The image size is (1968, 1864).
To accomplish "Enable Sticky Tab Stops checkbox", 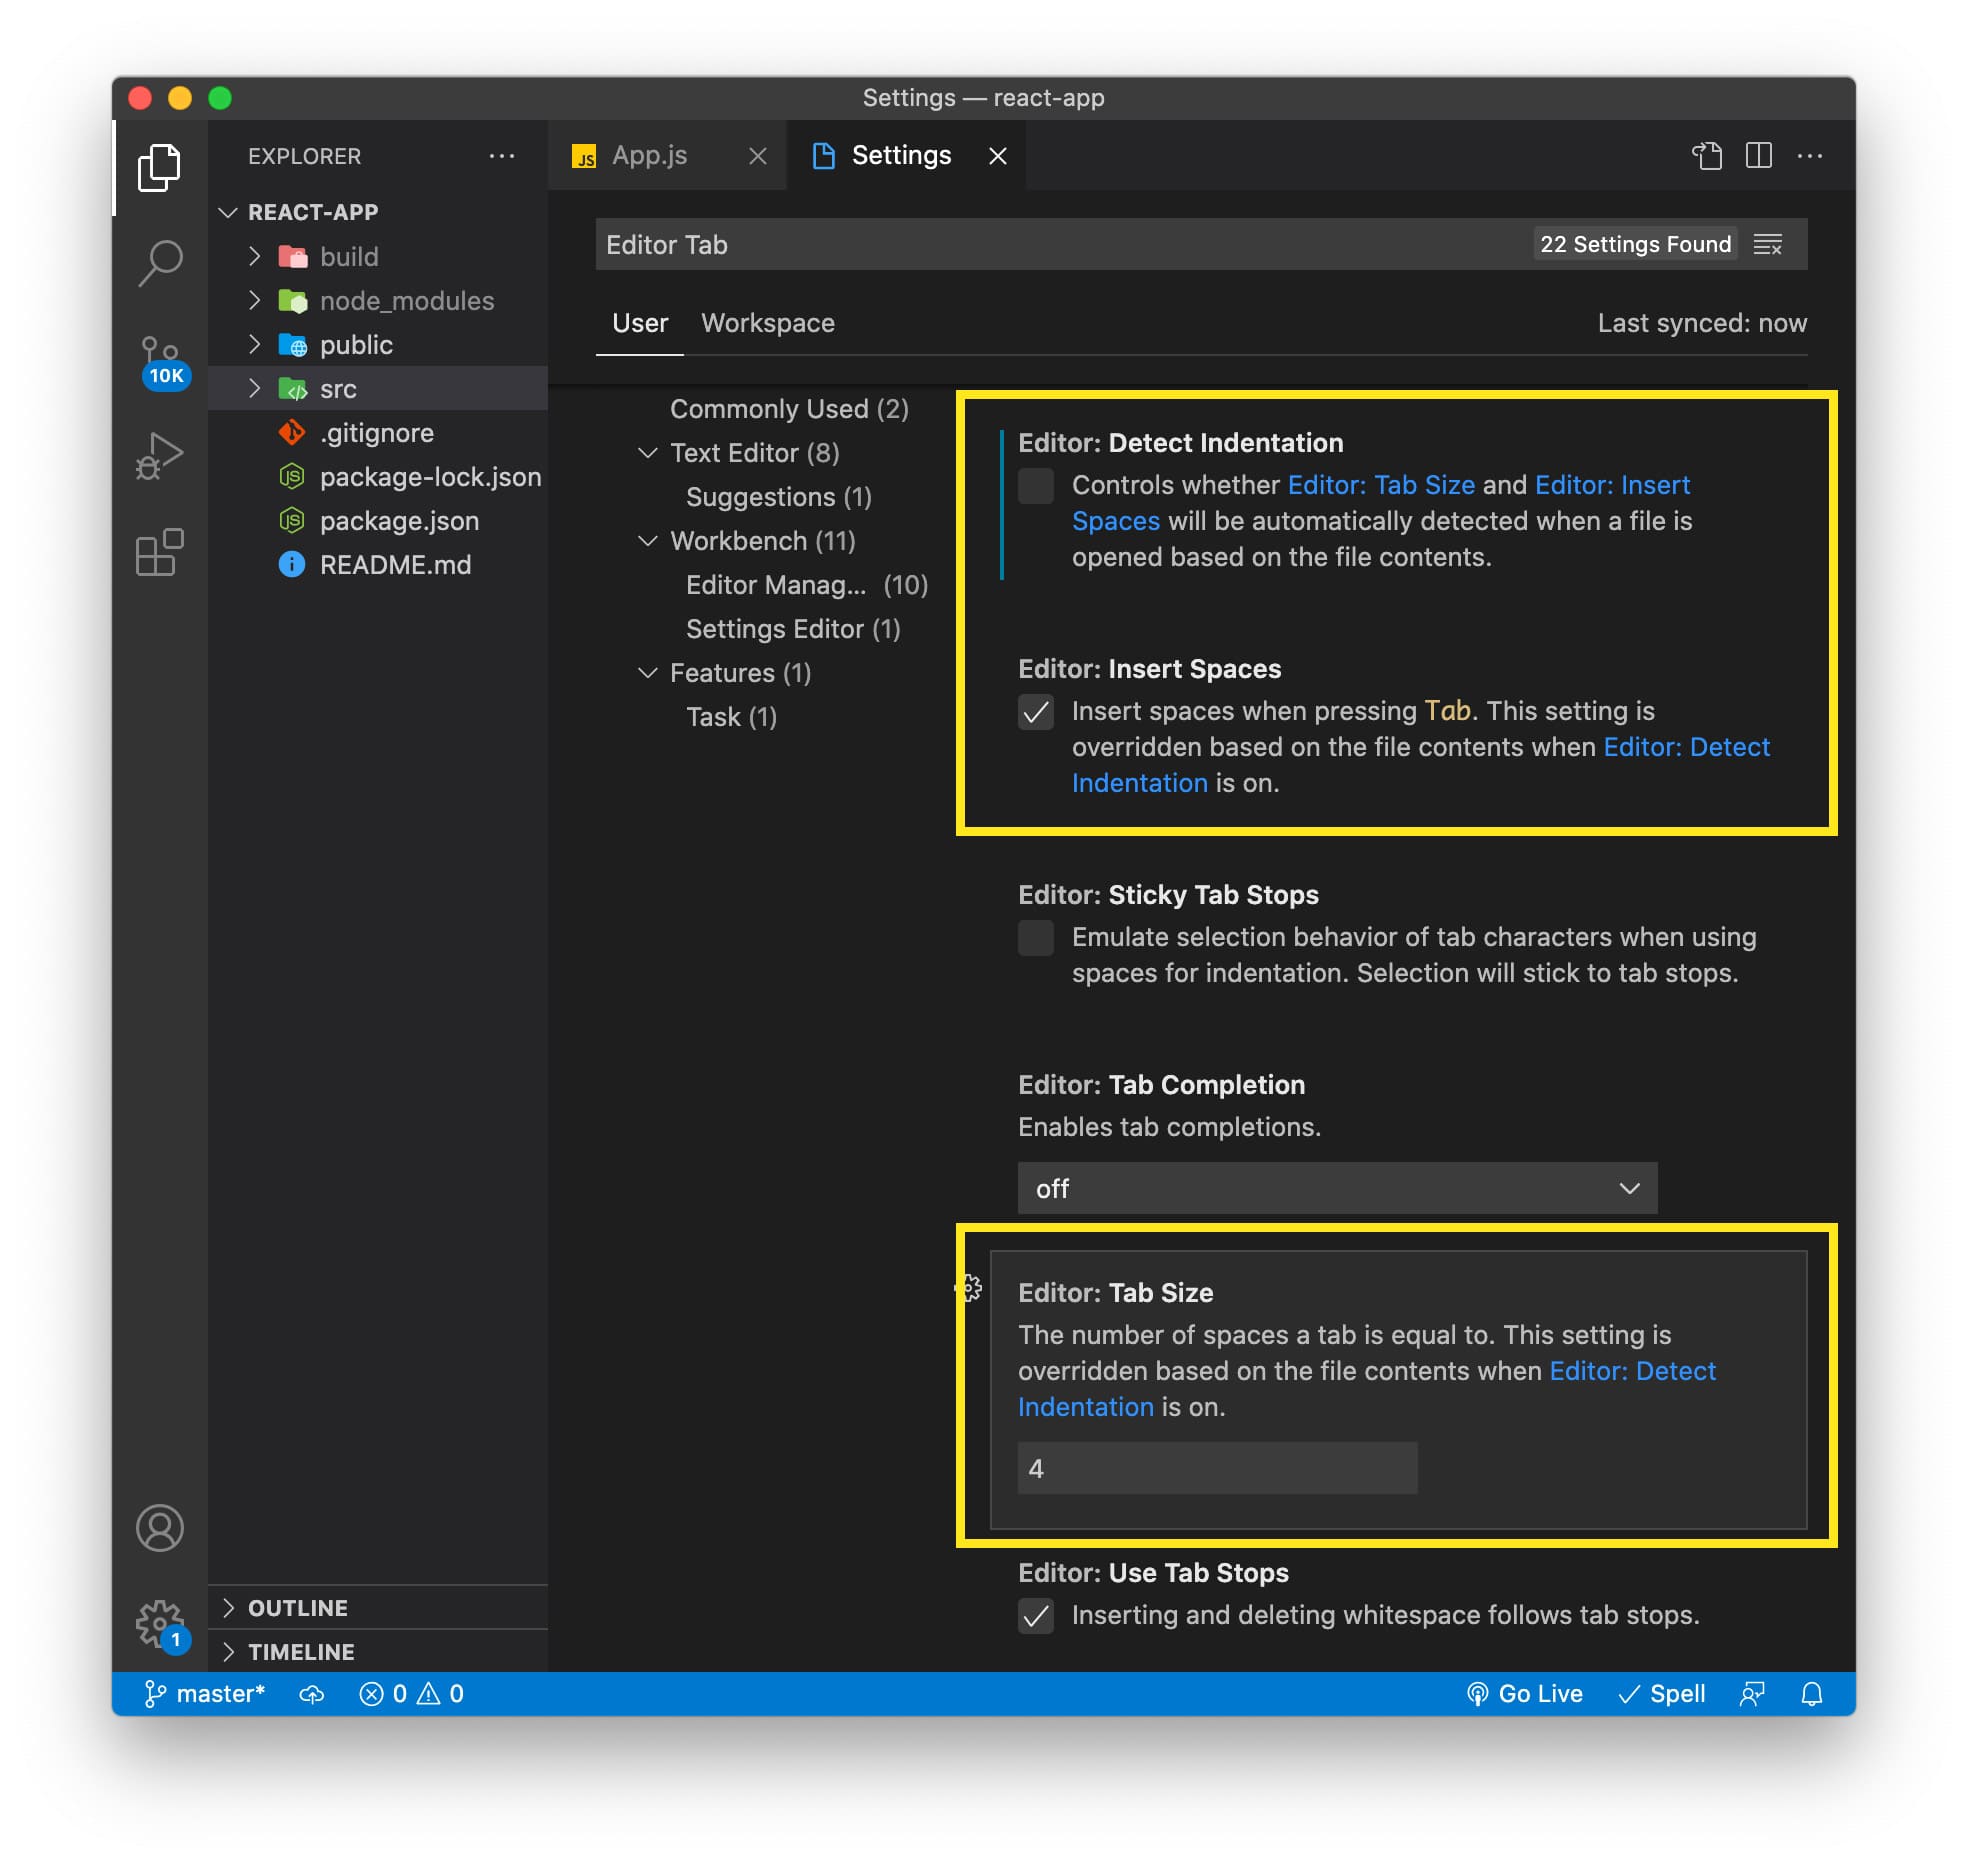I will point(1036,939).
